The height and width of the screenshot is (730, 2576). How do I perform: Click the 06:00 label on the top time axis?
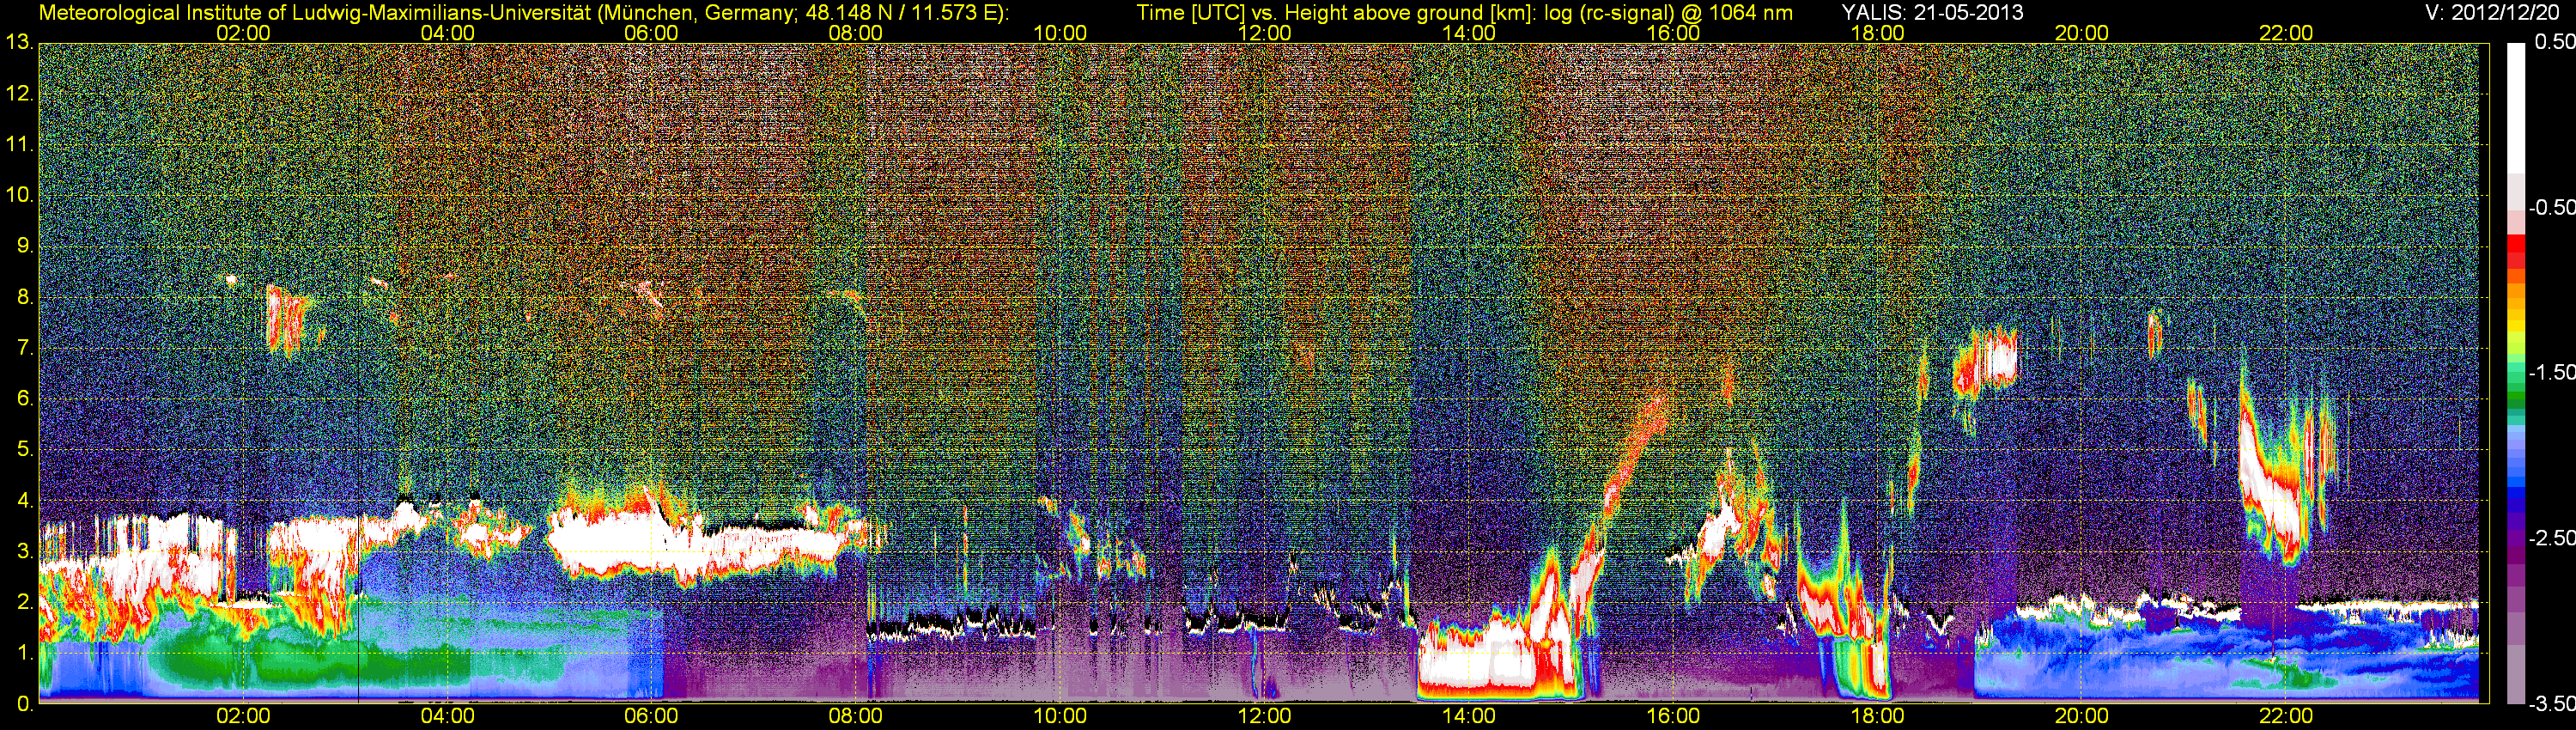651,33
